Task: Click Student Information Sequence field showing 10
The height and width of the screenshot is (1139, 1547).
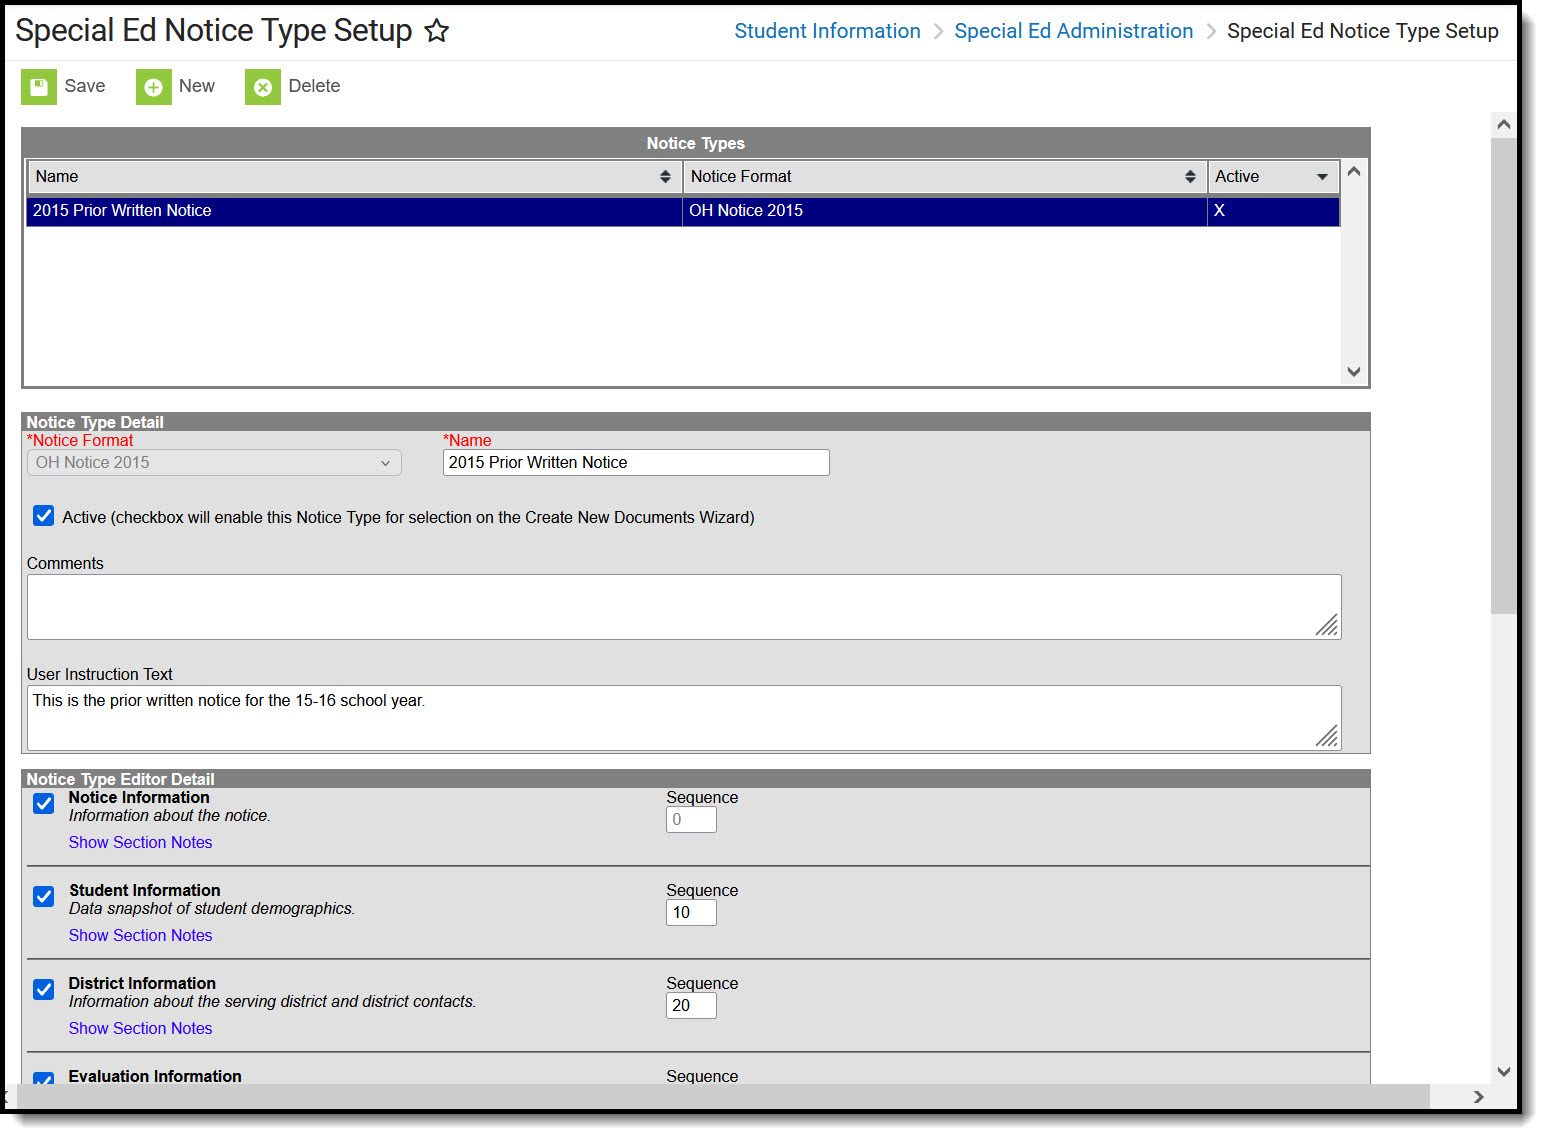Action: pos(691,913)
